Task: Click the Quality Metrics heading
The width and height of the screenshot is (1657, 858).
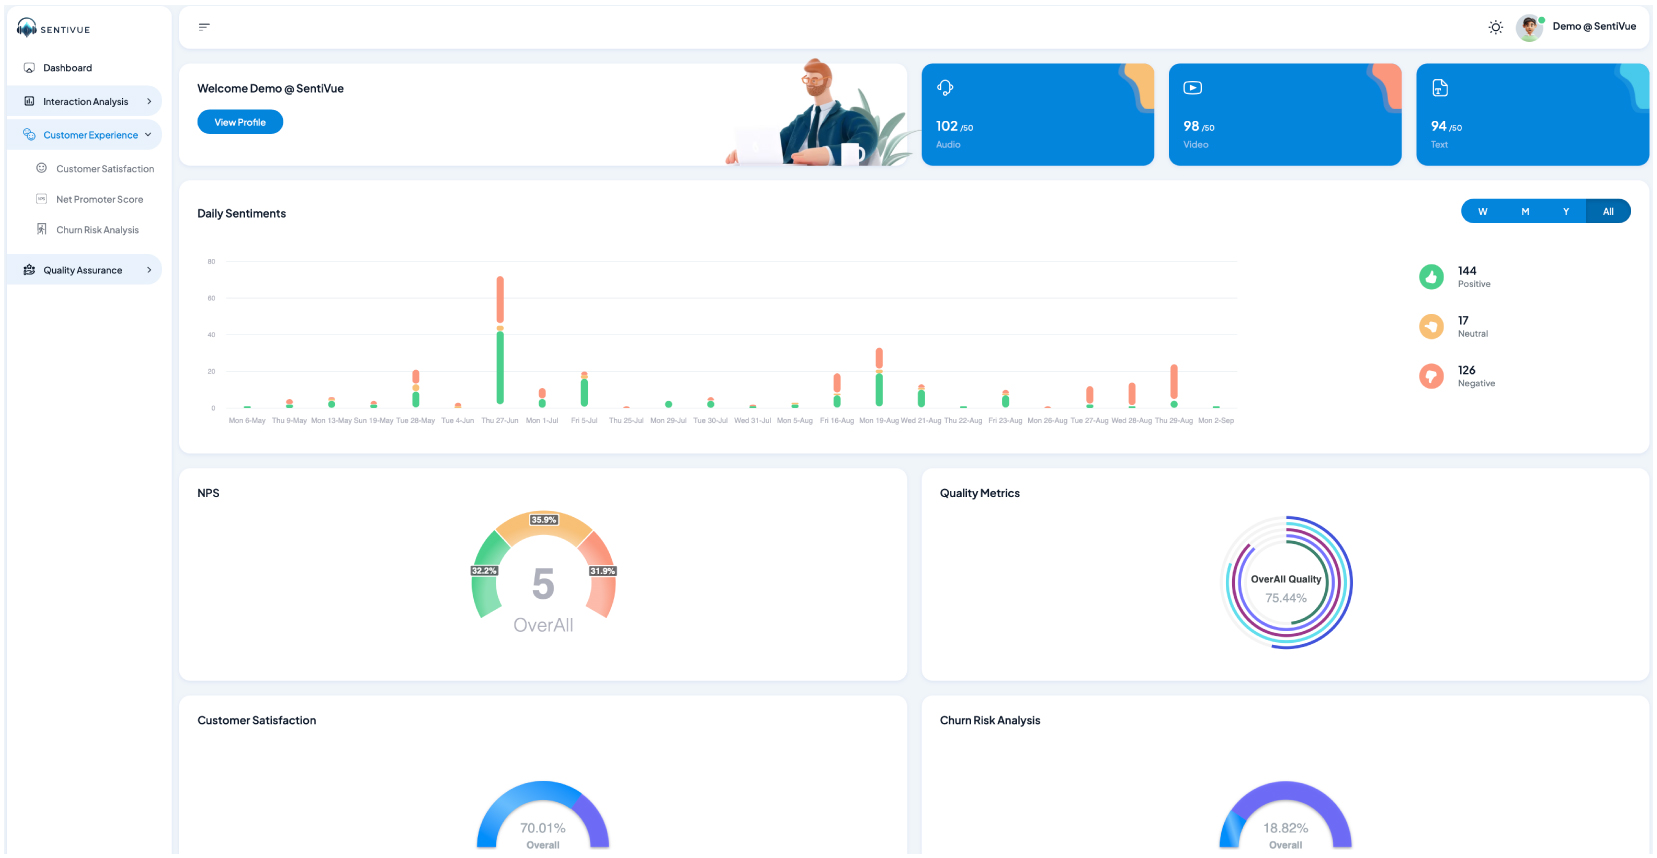Action: (x=980, y=493)
